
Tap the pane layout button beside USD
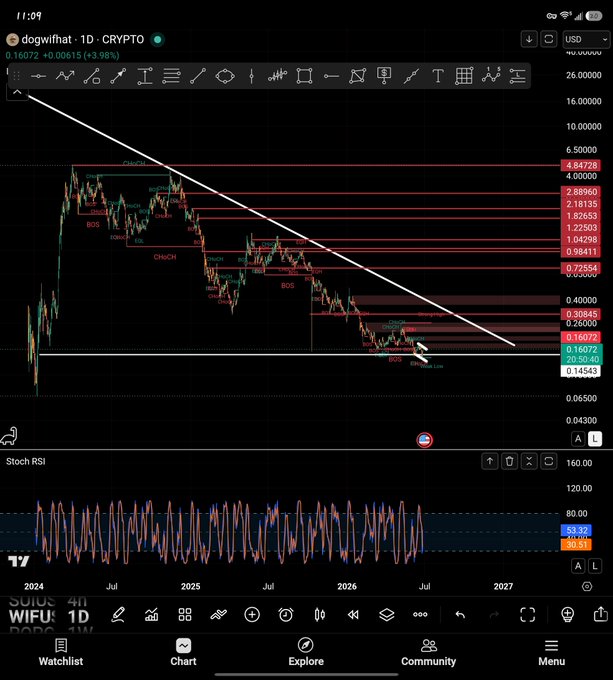[548, 39]
